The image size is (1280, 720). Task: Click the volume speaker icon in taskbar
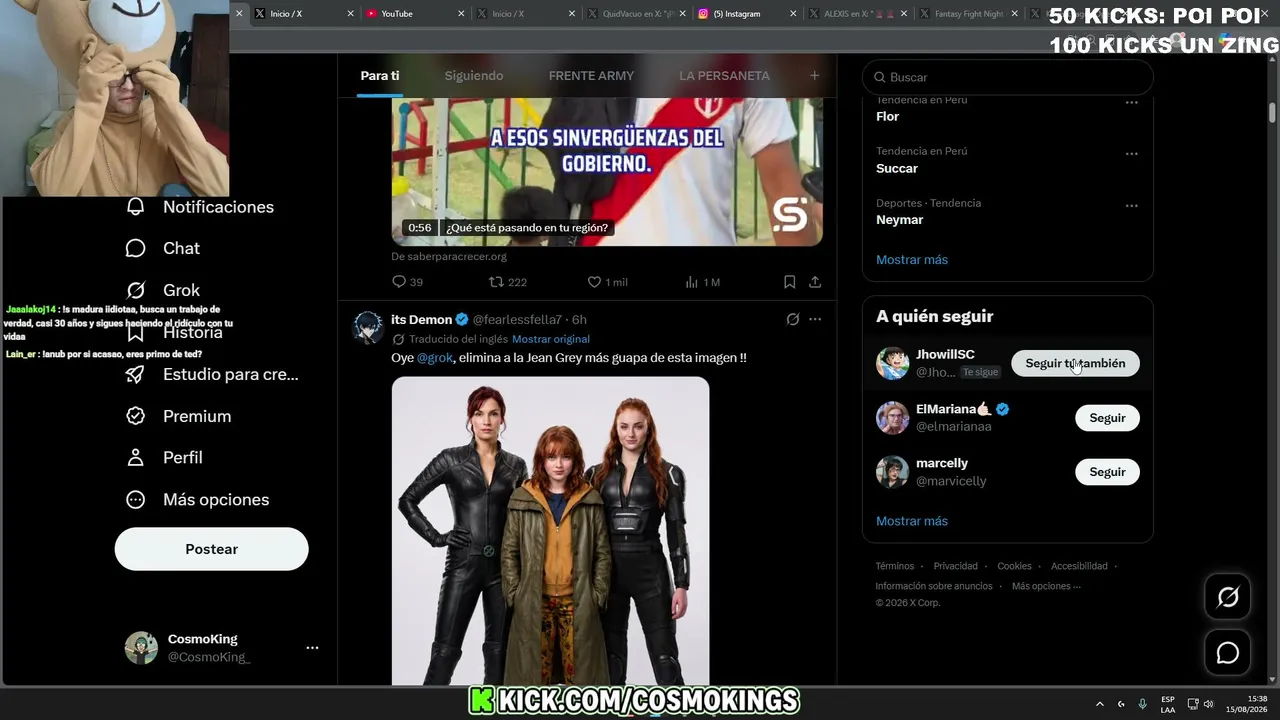click(1208, 704)
